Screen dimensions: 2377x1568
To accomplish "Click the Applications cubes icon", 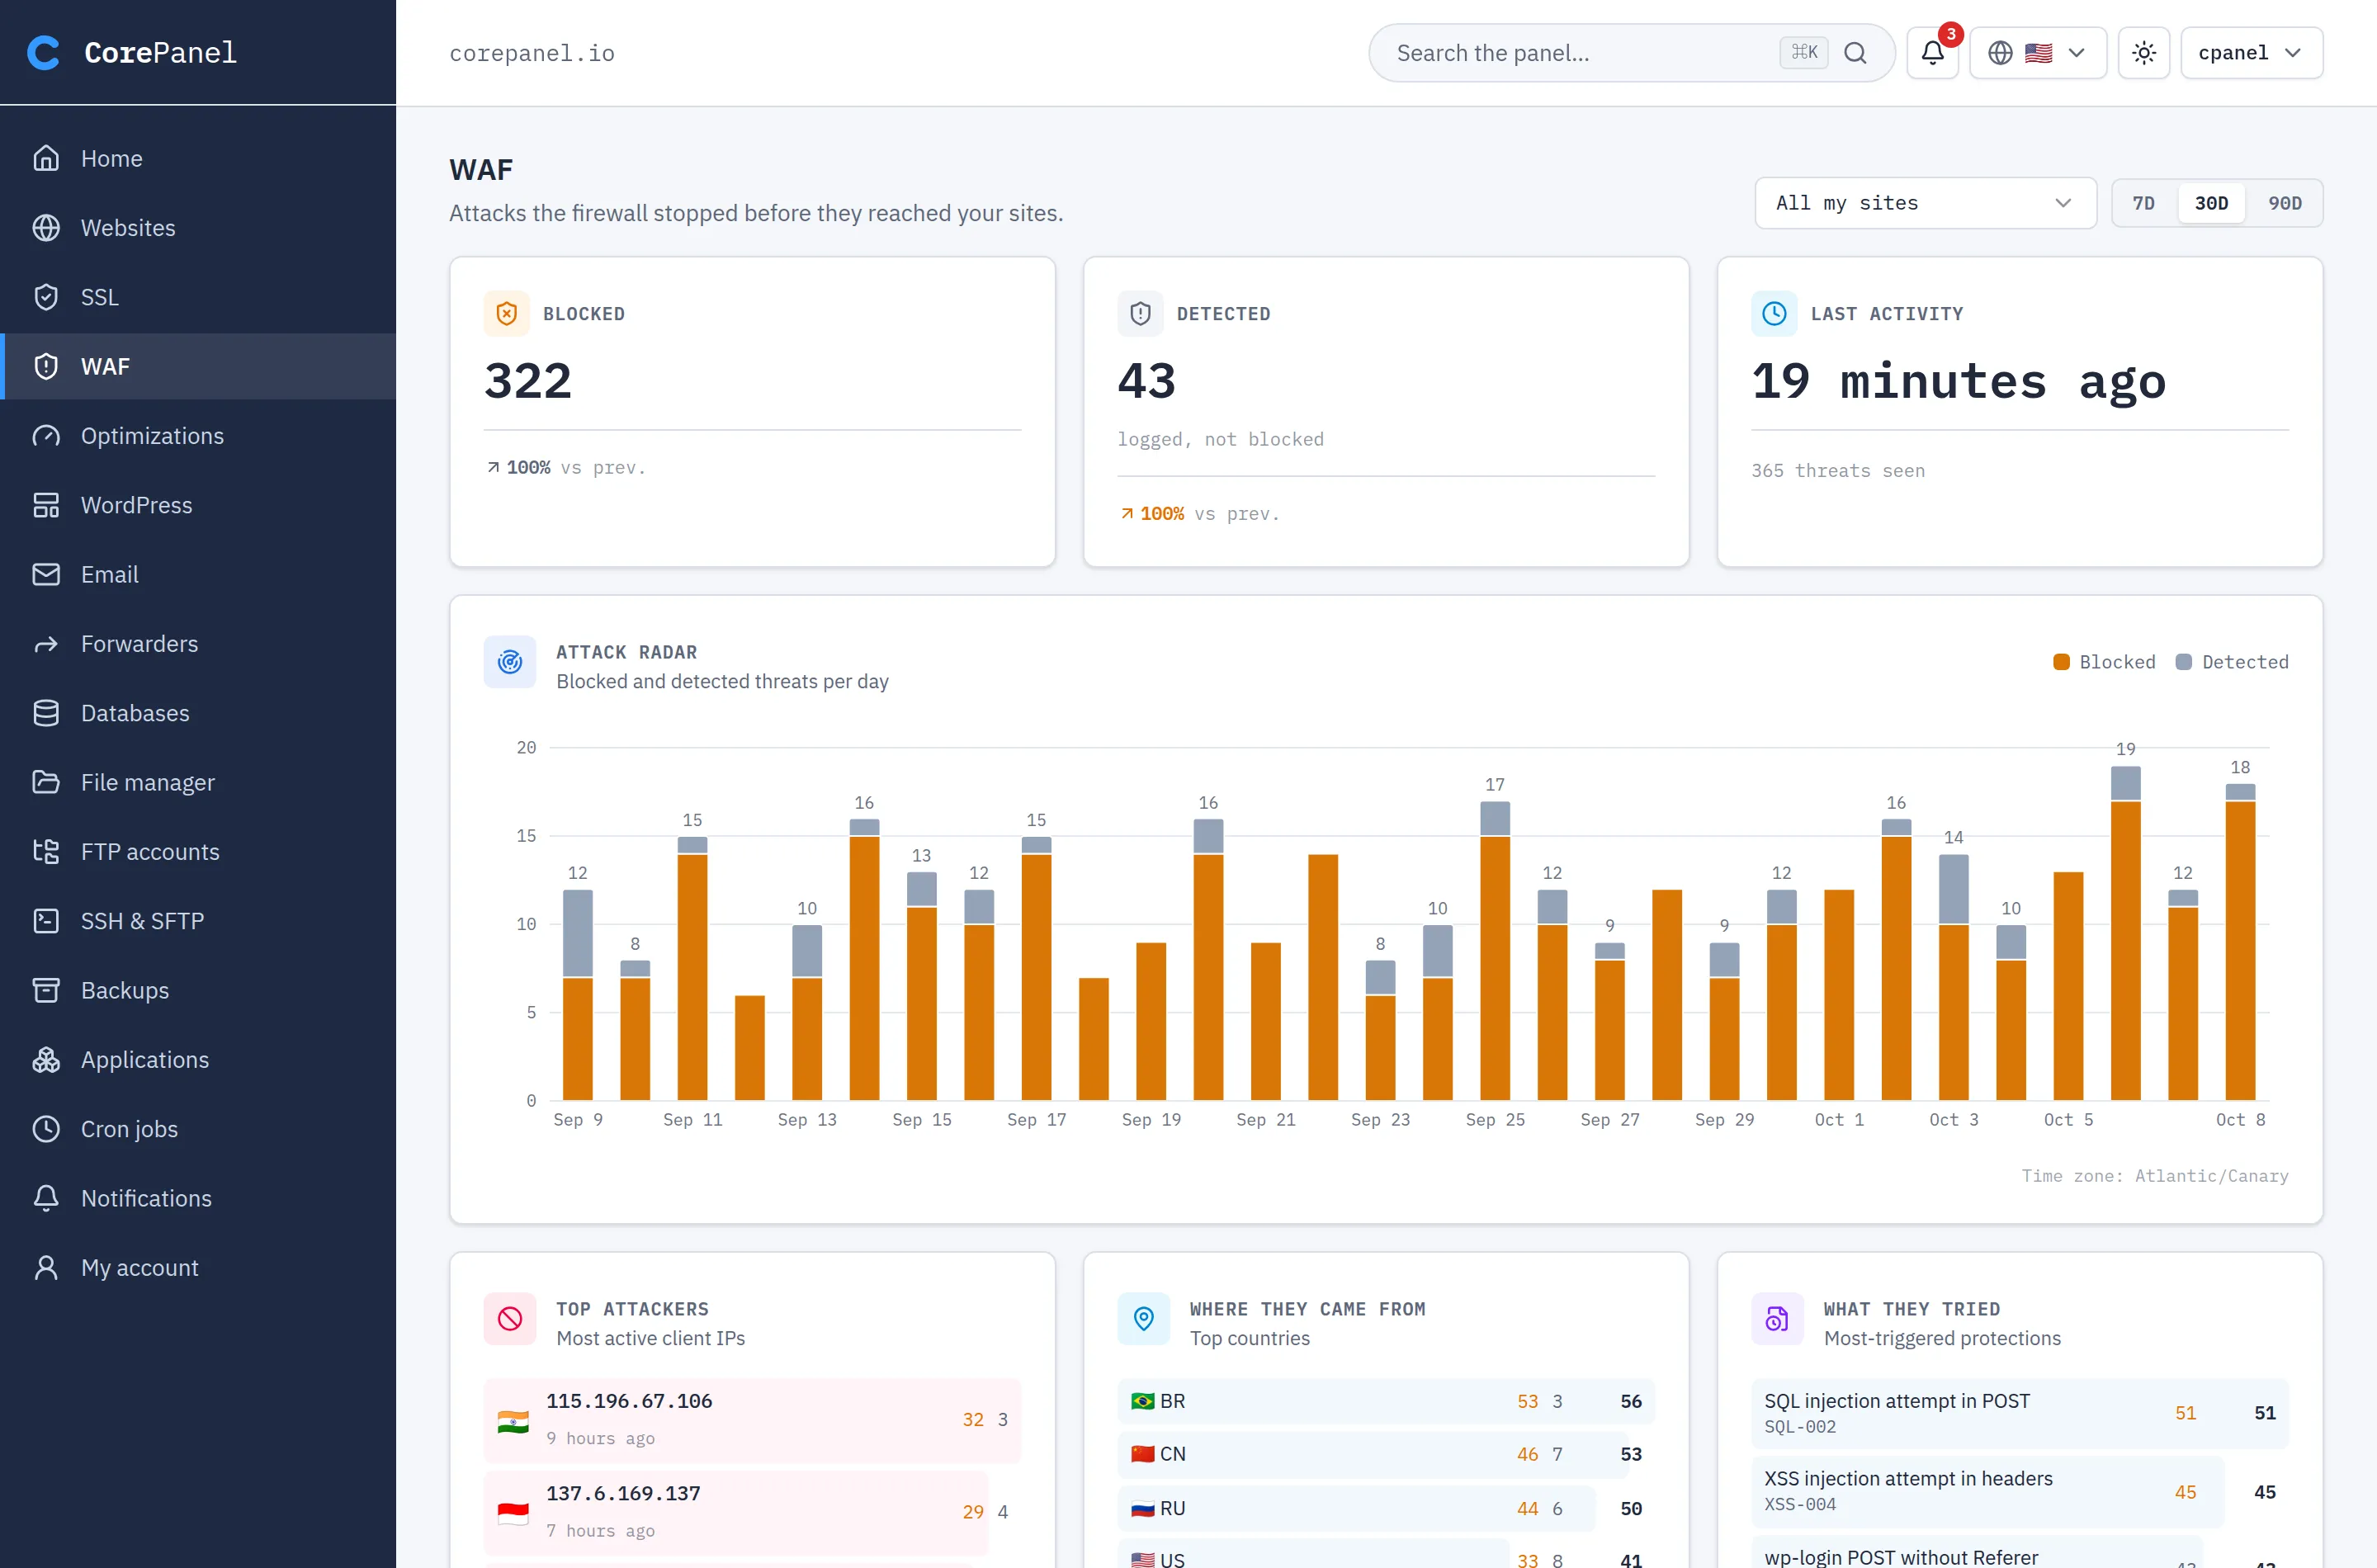I will 46,1060.
